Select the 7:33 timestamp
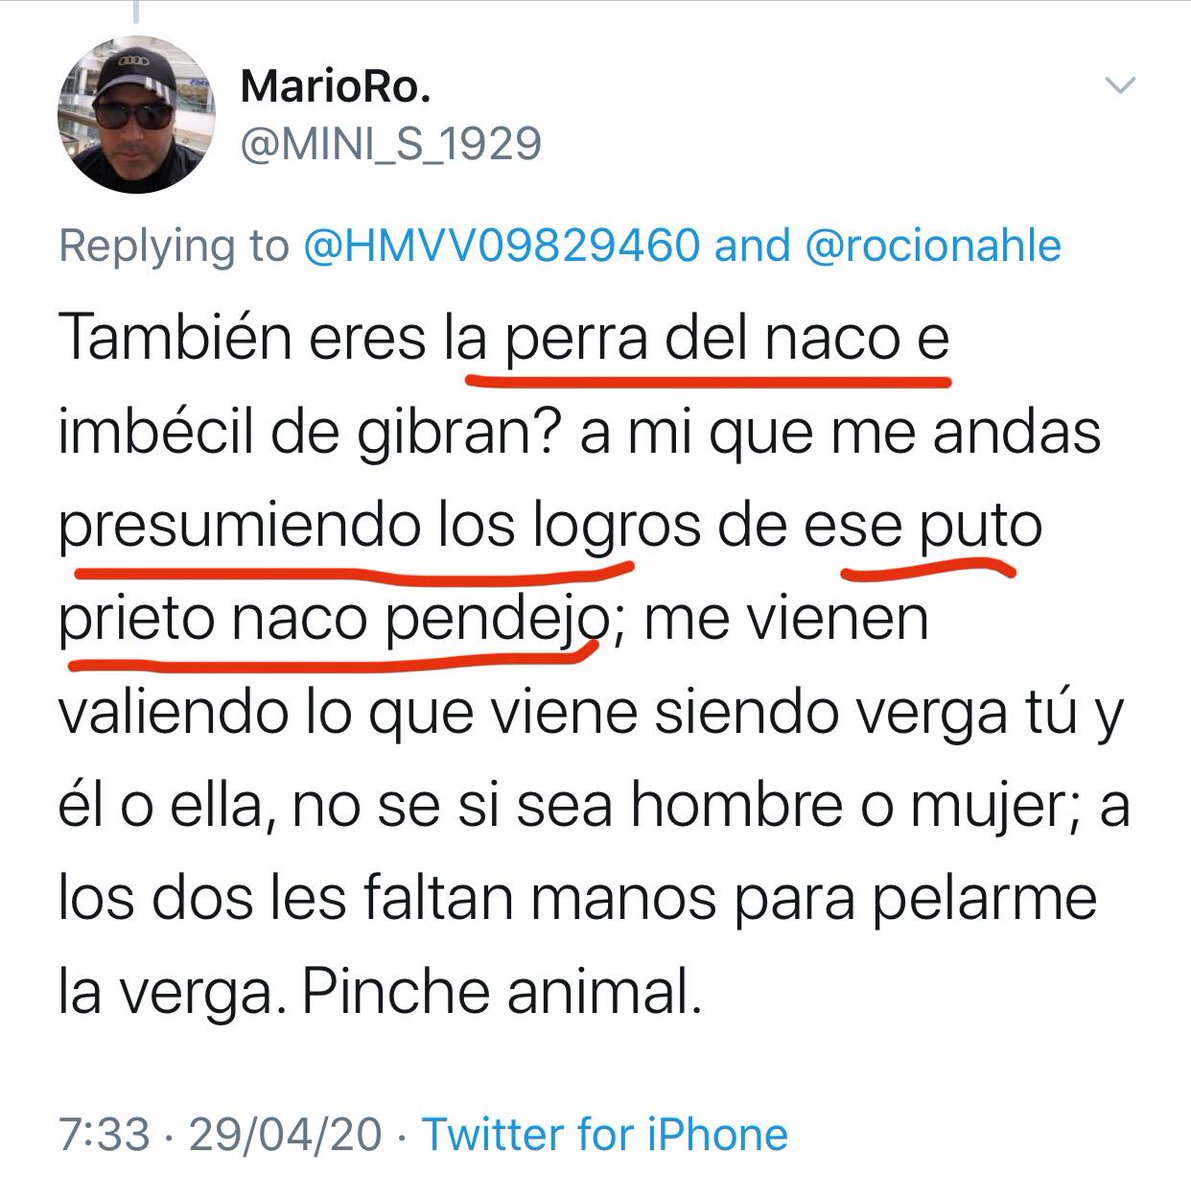 point(104,1135)
